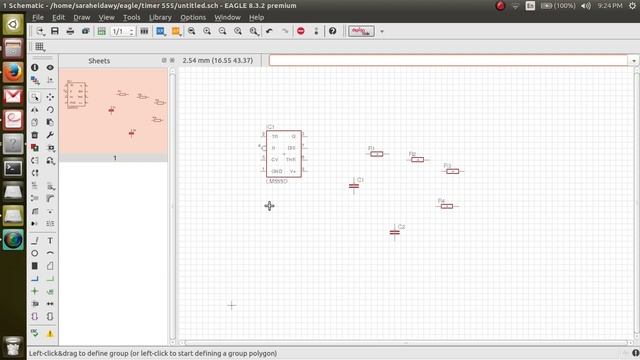Click the Zoom select icon
640x360 pixels.
(x=254, y=31)
